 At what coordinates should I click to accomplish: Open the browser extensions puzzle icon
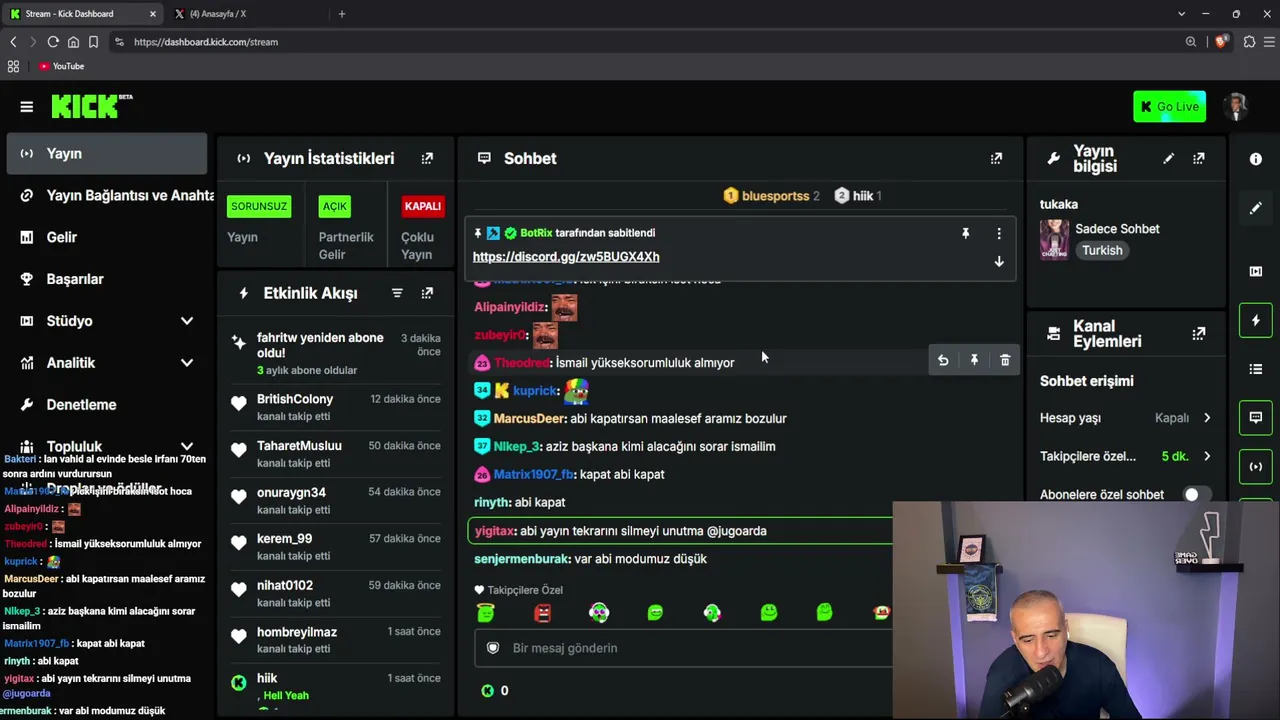pos(1249,42)
